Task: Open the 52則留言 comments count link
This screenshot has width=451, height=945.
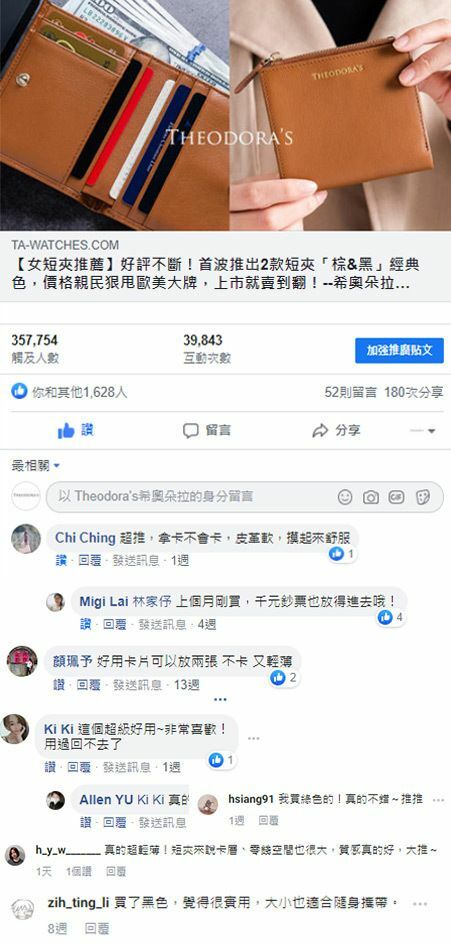Action: click(350, 392)
